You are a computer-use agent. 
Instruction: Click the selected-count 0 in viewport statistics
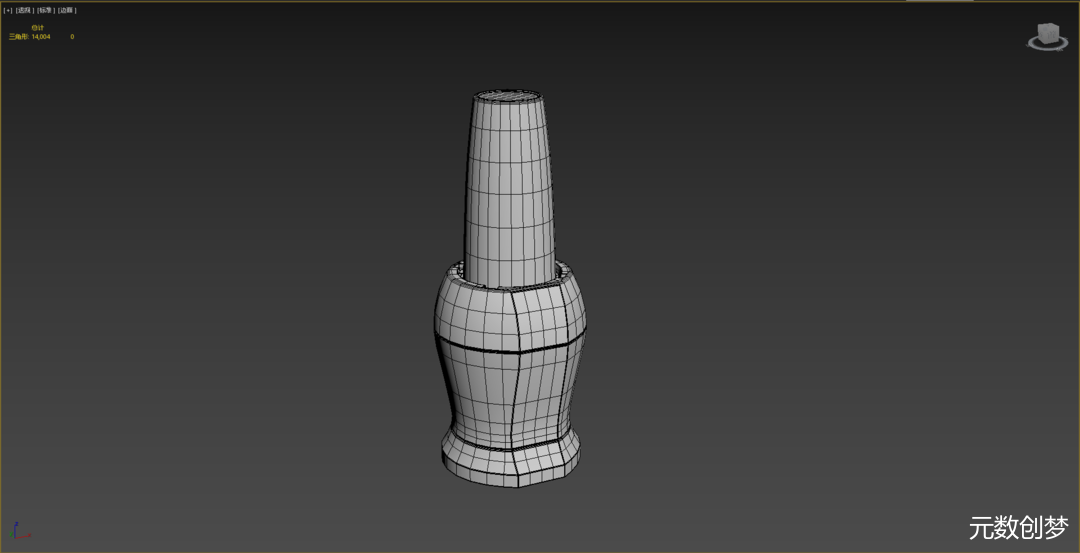point(72,36)
